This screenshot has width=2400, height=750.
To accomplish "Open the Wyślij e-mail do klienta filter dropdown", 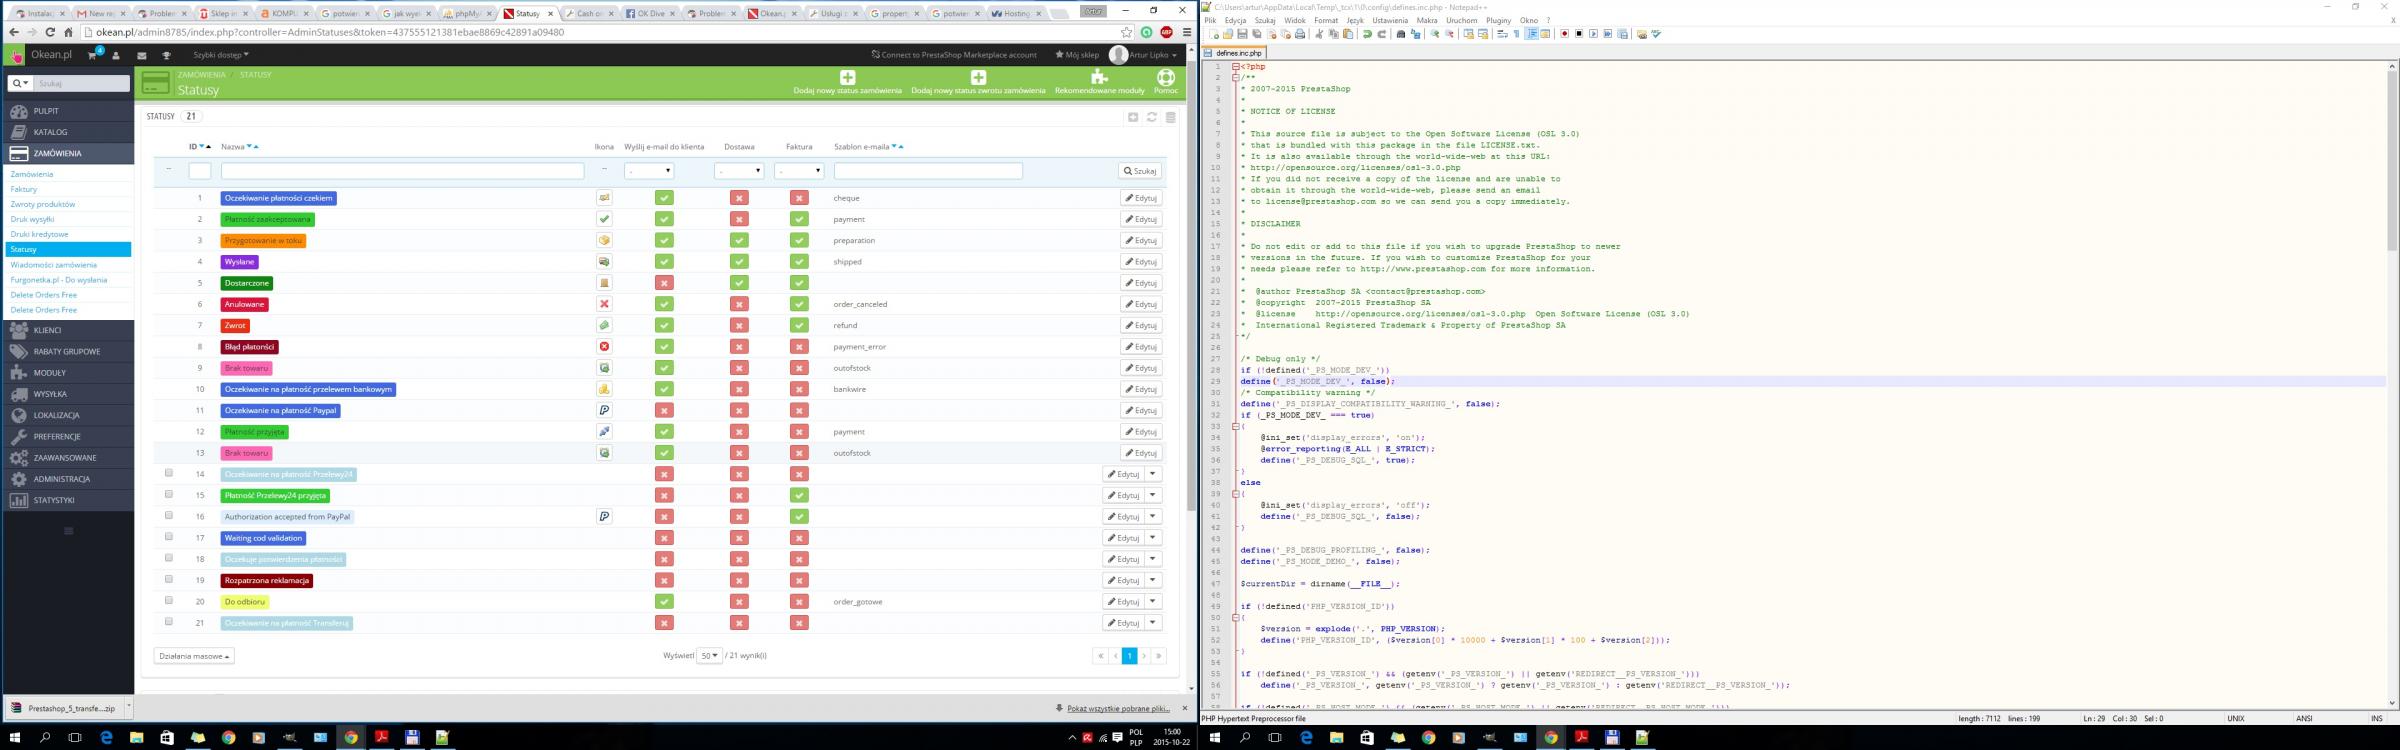I will (x=649, y=171).
